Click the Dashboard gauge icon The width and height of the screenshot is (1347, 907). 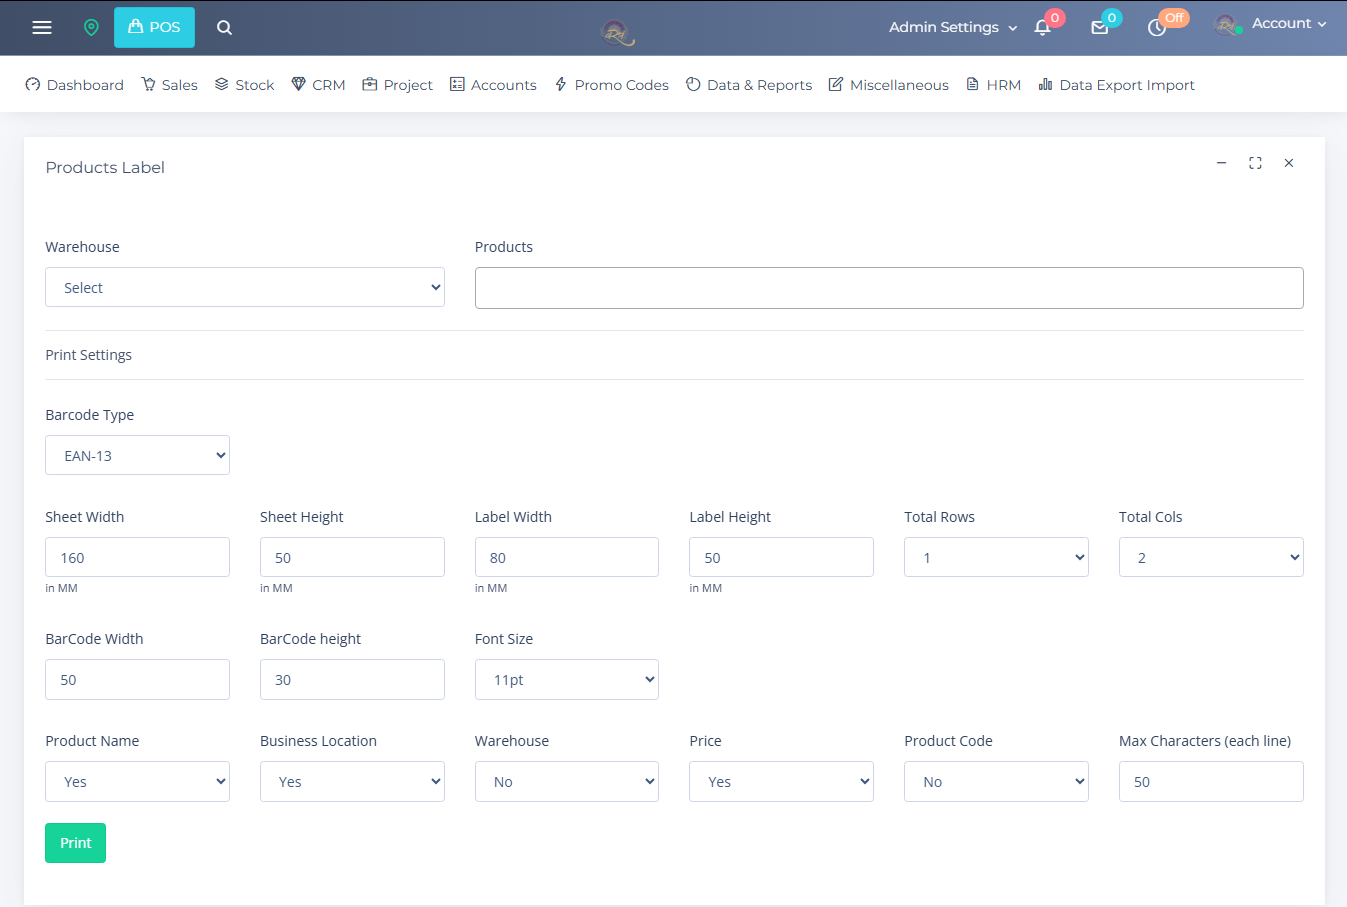[33, 85]
